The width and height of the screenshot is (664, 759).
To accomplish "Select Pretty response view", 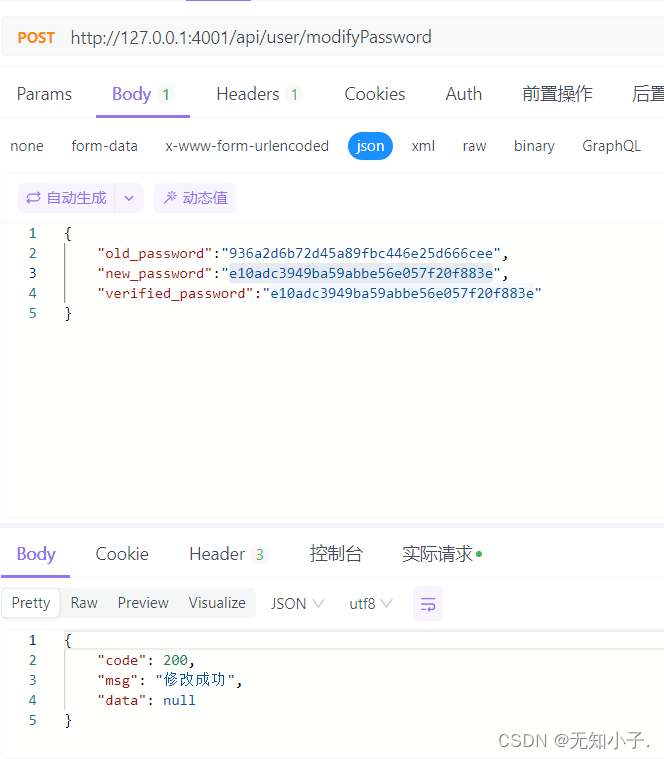I will [31, 603].
